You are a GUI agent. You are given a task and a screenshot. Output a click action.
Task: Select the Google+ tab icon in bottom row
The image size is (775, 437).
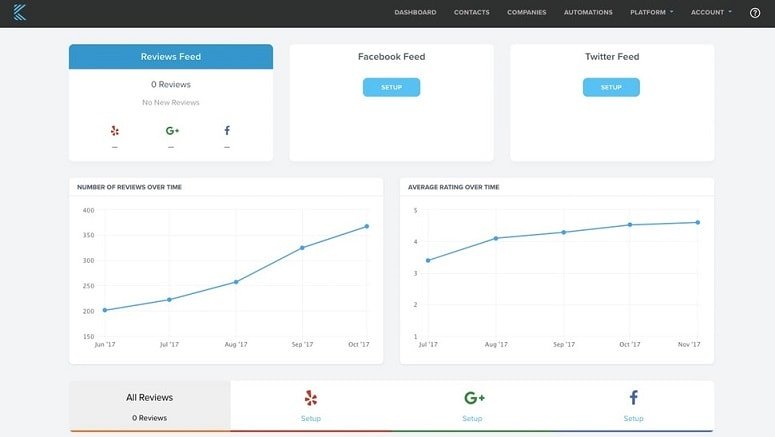[x=474, y=397]
